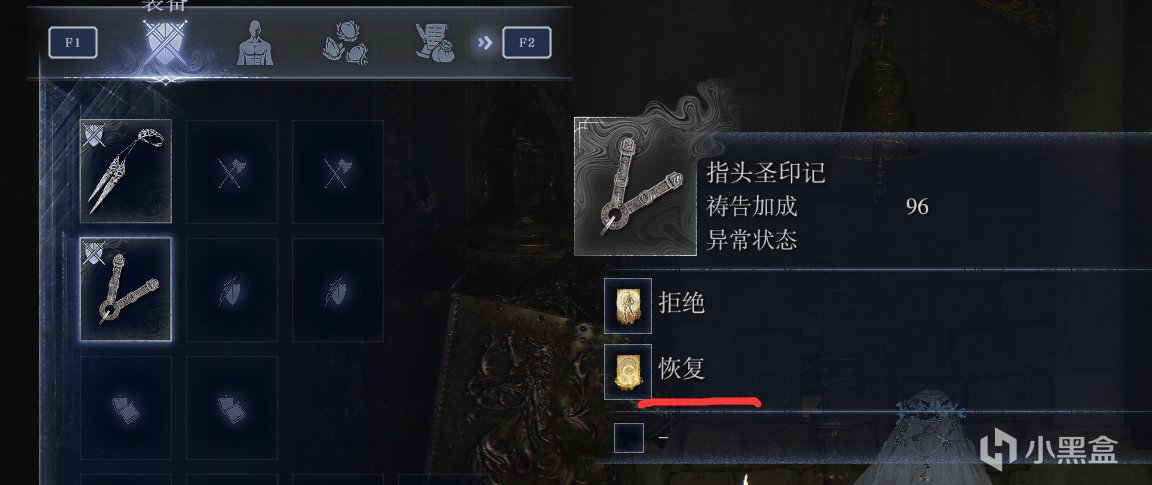Click the 指头圣印记 item preview thumbnail
Screen dimensions: 1152x485
click(635, 186)
